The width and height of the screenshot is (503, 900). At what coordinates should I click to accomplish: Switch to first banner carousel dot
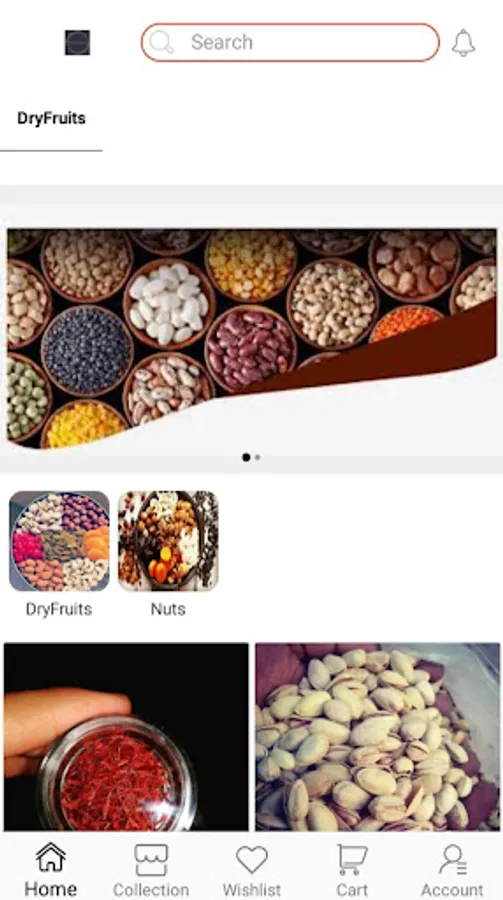point(246,457)
